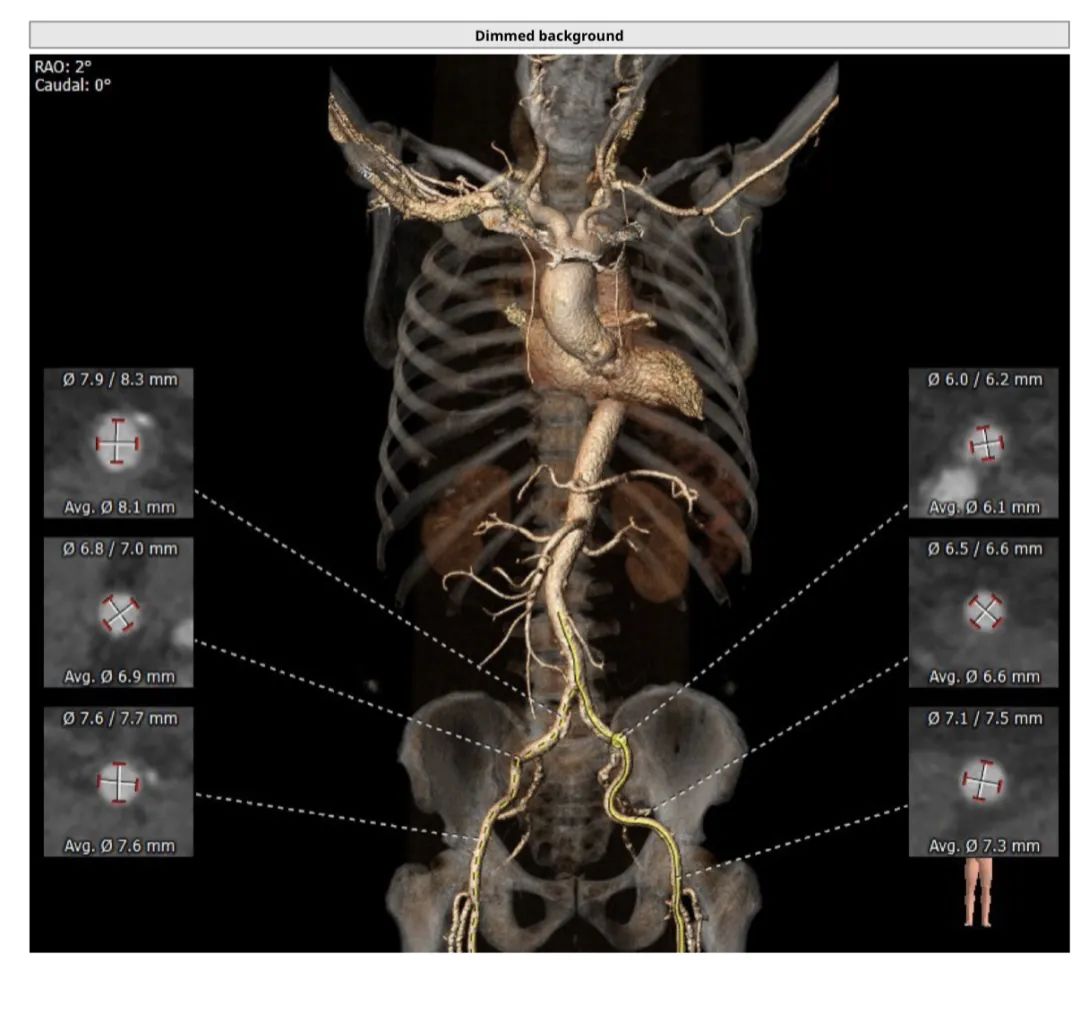
Task: Click the Dimmed background title bar
Action: coord(549,35)
